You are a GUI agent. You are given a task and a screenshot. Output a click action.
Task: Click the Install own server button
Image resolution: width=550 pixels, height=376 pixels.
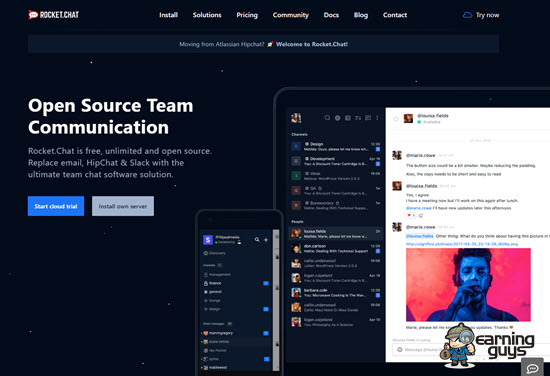pyautogui.click(x=123, y=206)
